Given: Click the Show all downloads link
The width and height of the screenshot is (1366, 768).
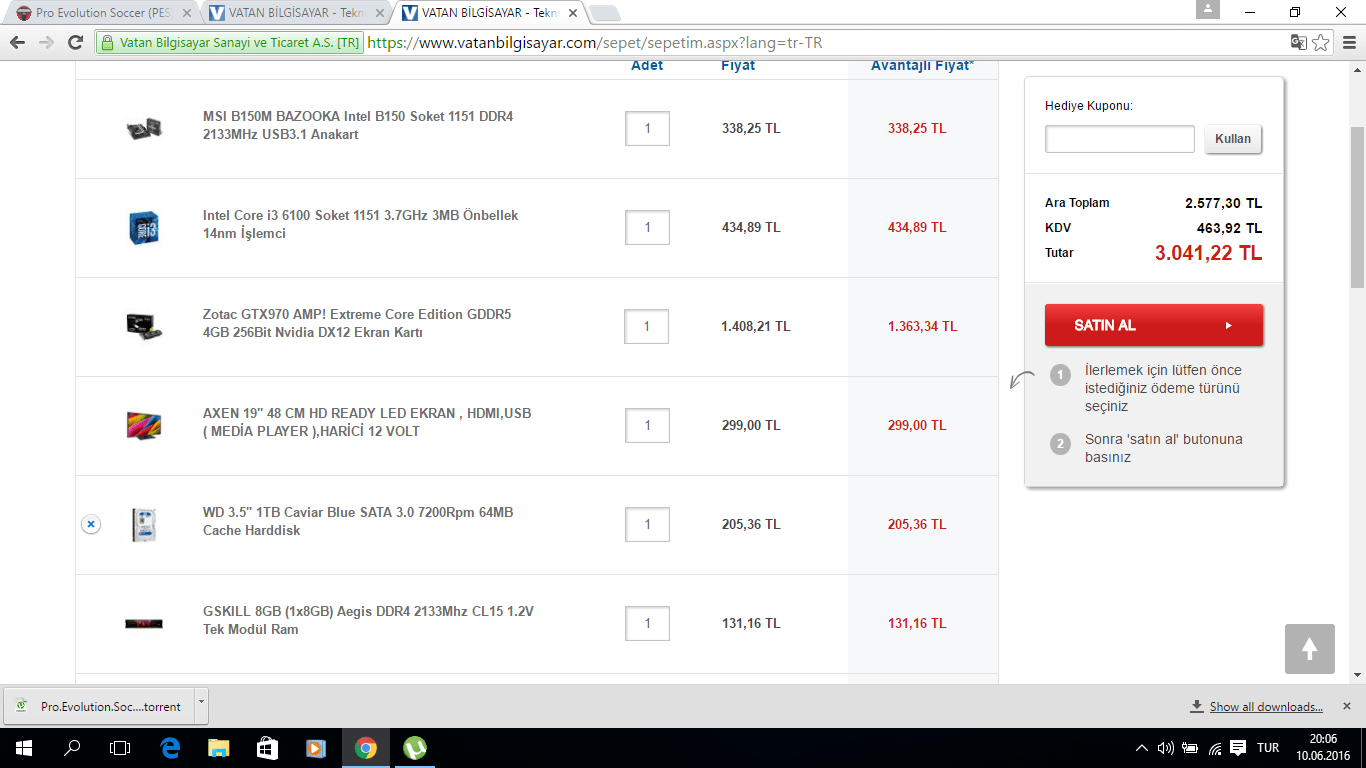Looking at the screenshot, I should click(1266, 707).
